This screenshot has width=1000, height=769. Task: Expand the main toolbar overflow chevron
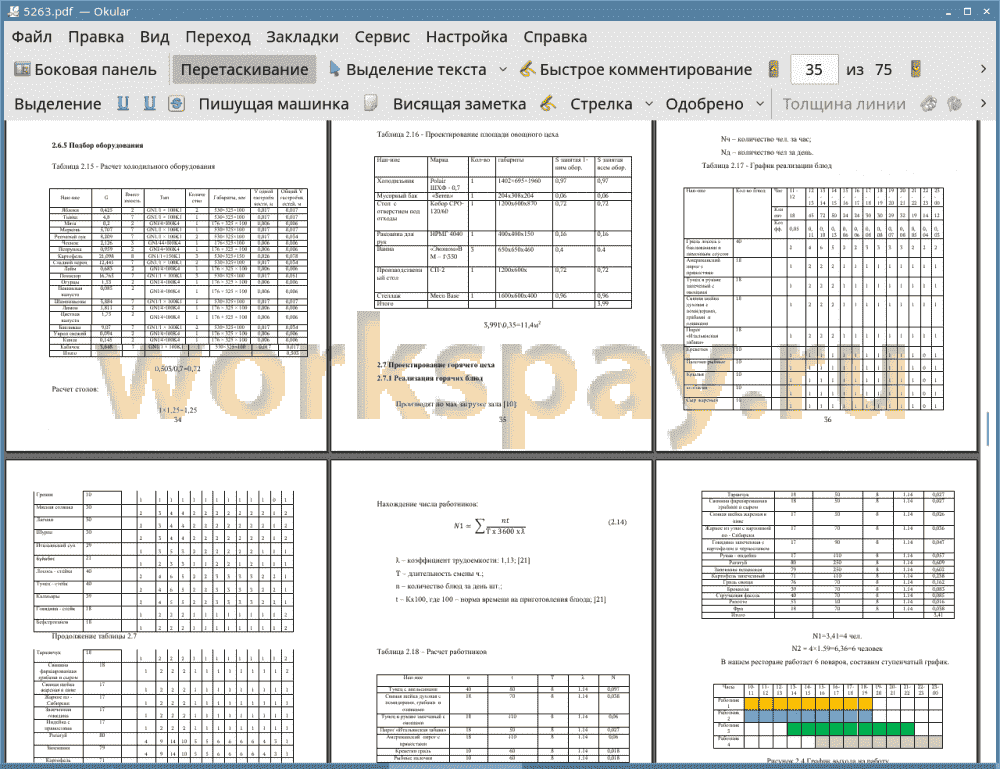click(x=983, y=69)
